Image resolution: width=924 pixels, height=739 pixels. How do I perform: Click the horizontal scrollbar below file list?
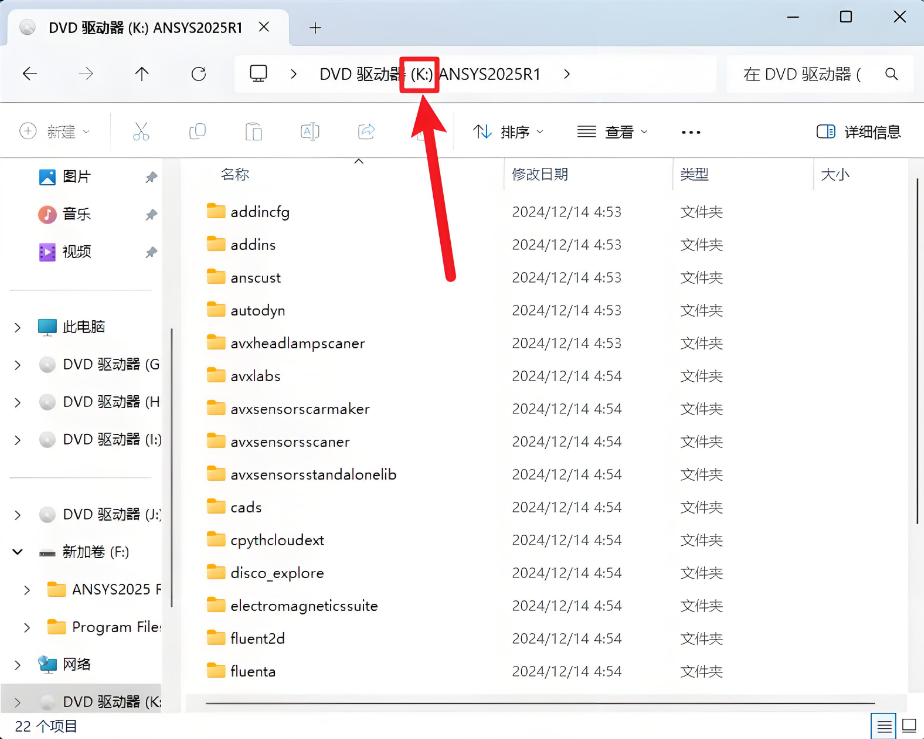pyautogui.click(x=540, y=703)
